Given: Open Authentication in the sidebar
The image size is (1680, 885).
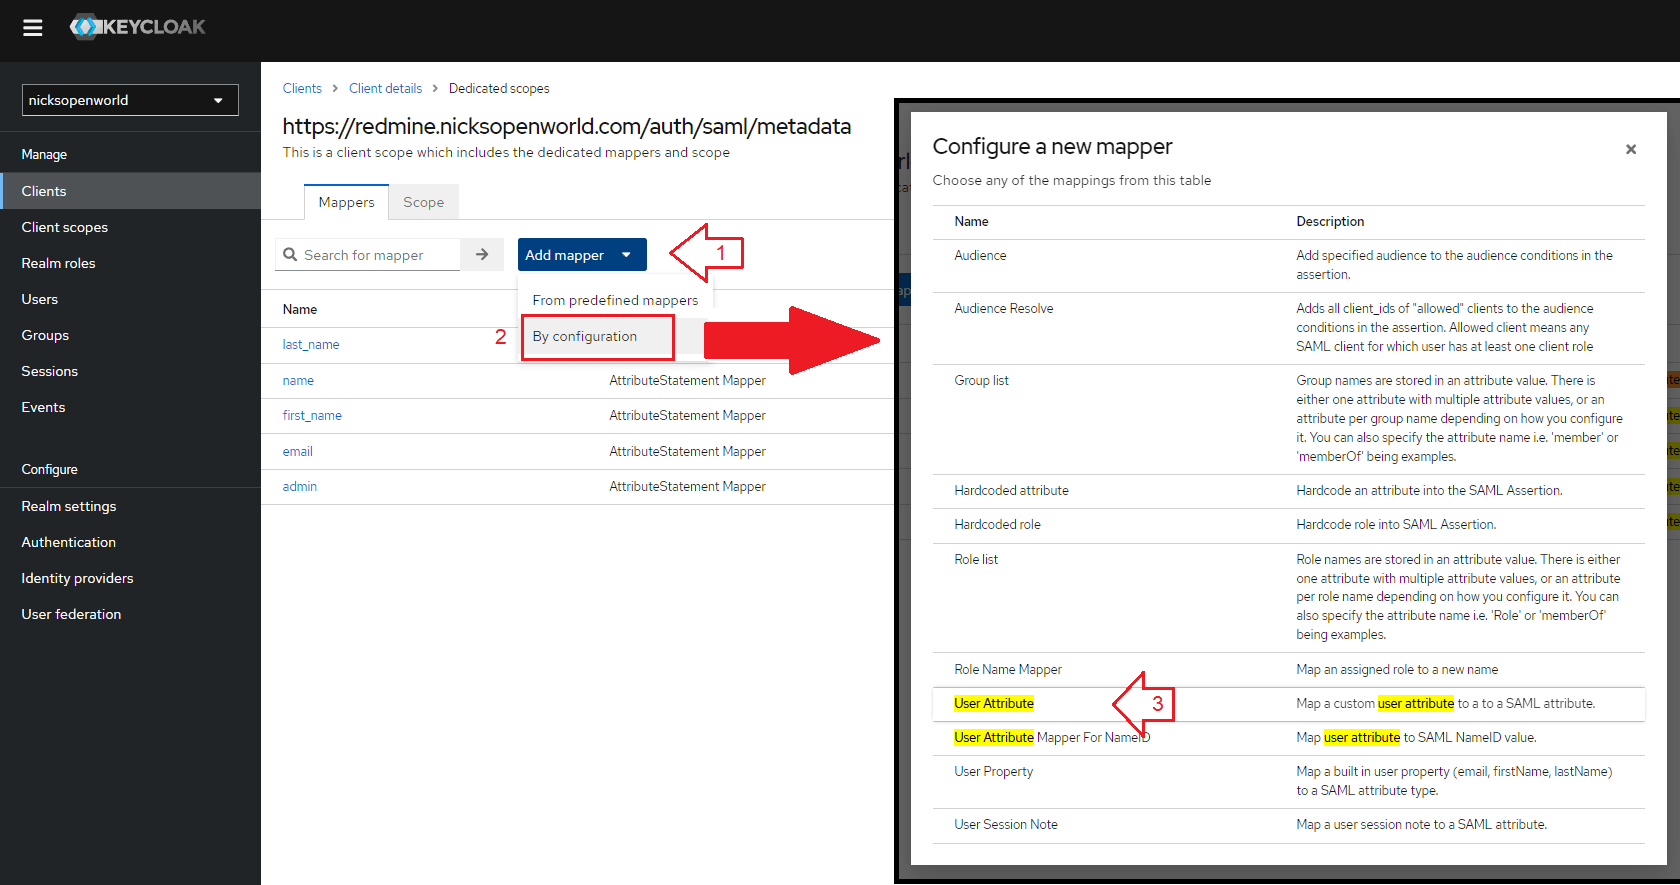Looking at the screenshot, I should click(x=130, y=542).
